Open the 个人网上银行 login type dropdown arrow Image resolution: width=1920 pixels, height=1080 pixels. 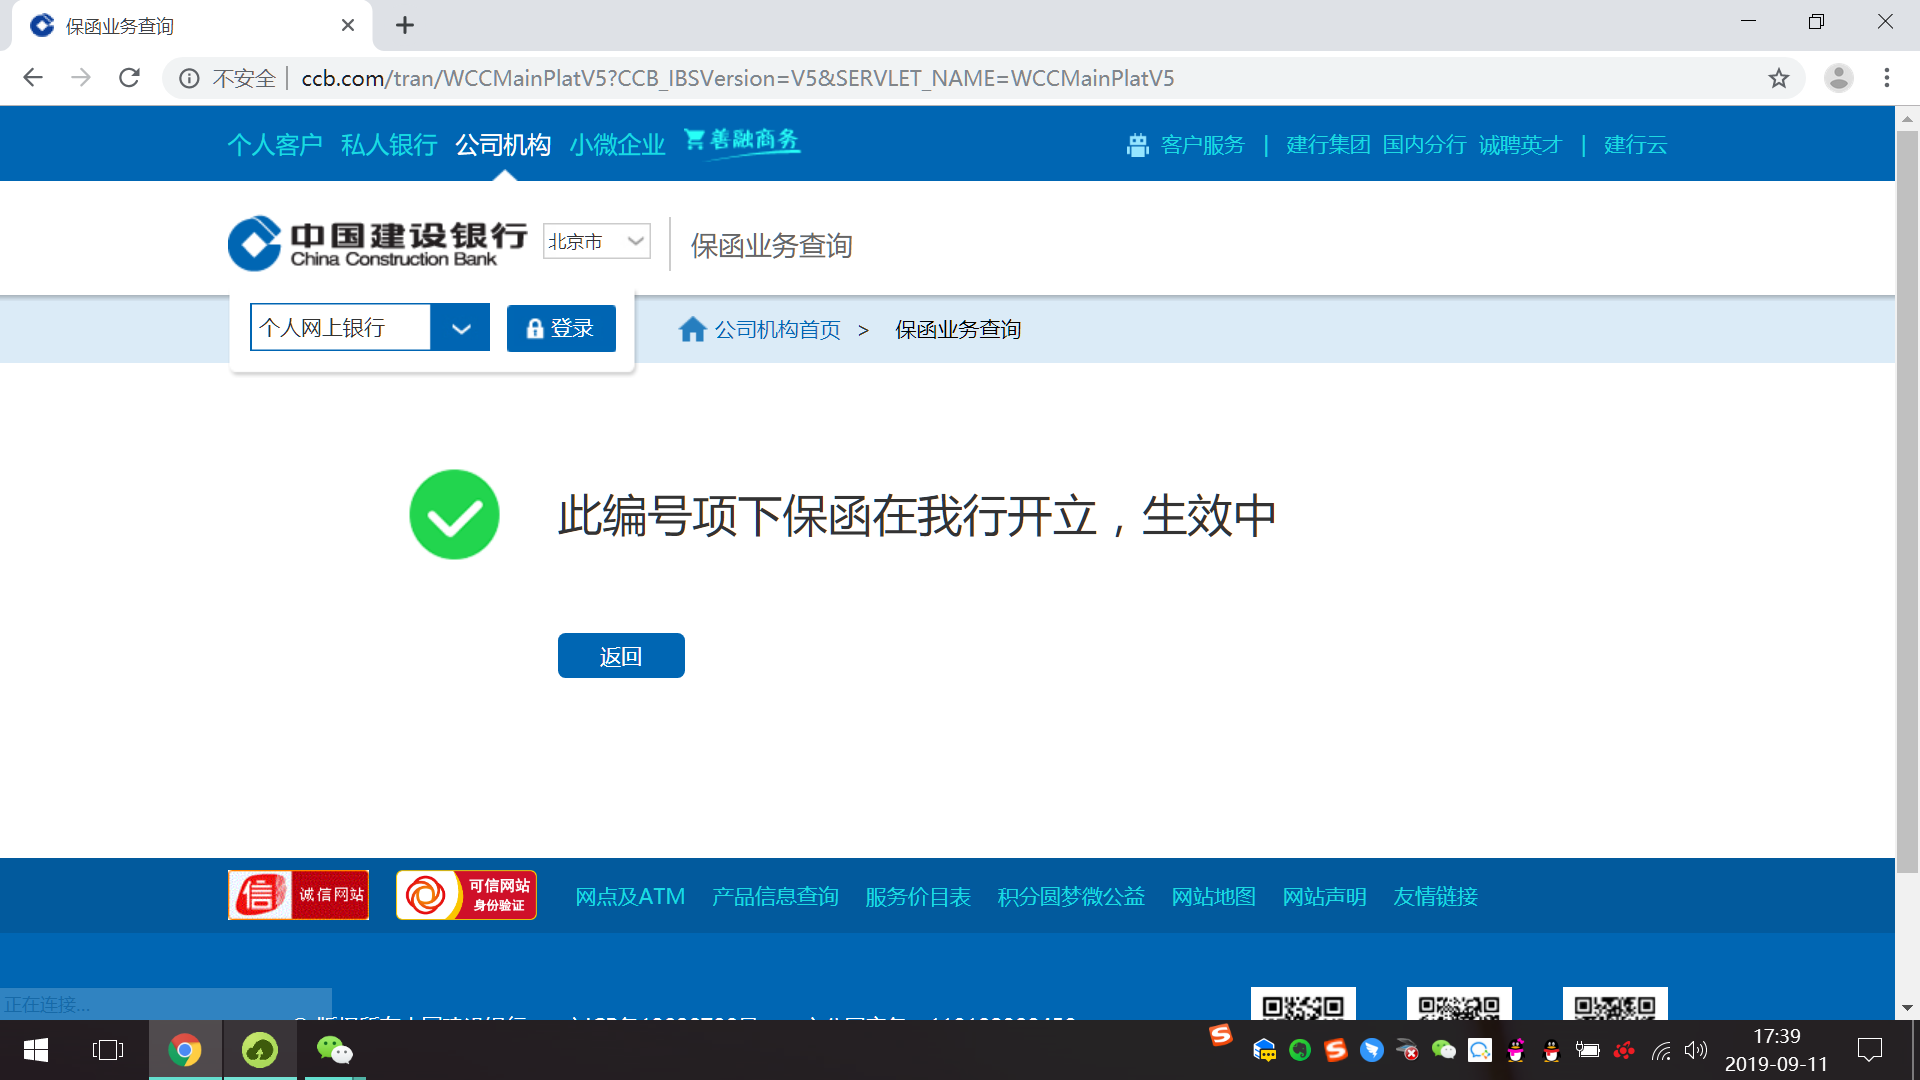(460, 328)
